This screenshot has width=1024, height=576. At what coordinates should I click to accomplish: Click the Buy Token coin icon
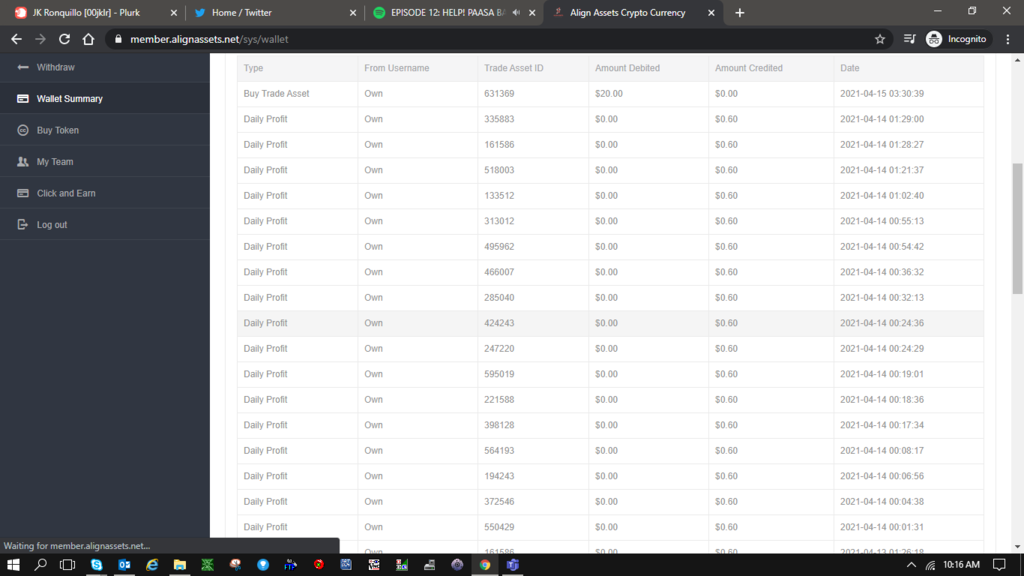tap(23, 130)
